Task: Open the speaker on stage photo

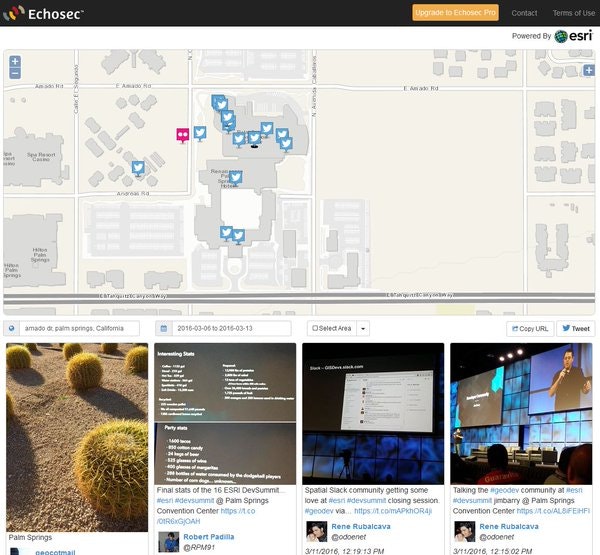Action: pos(521,414)
